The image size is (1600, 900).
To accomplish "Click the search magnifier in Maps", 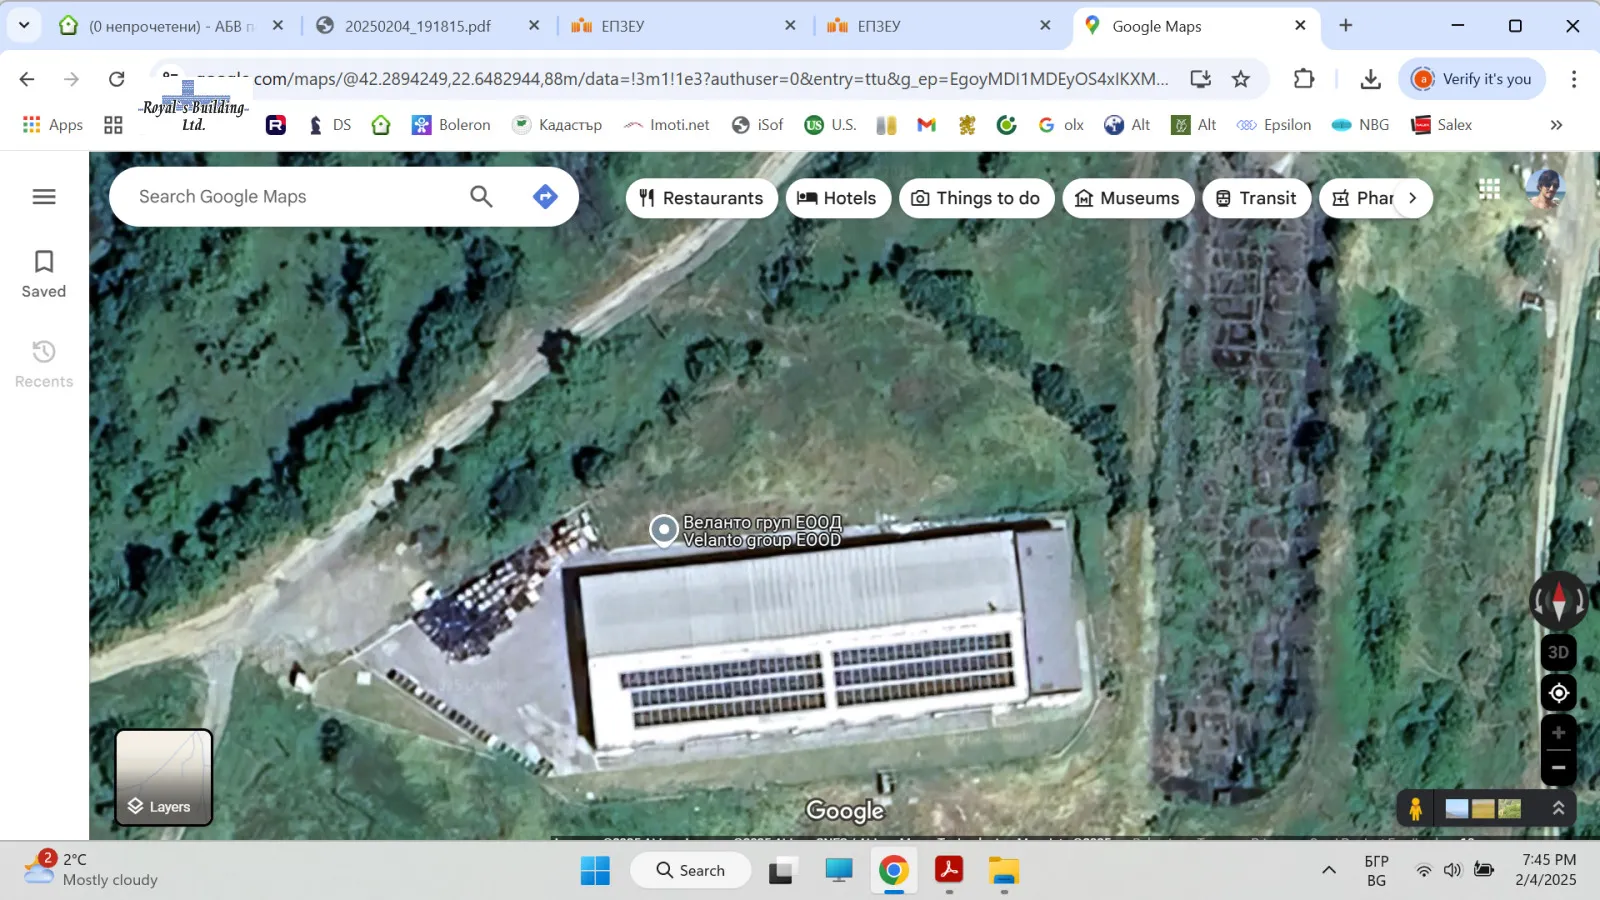I will click(481, 197).
